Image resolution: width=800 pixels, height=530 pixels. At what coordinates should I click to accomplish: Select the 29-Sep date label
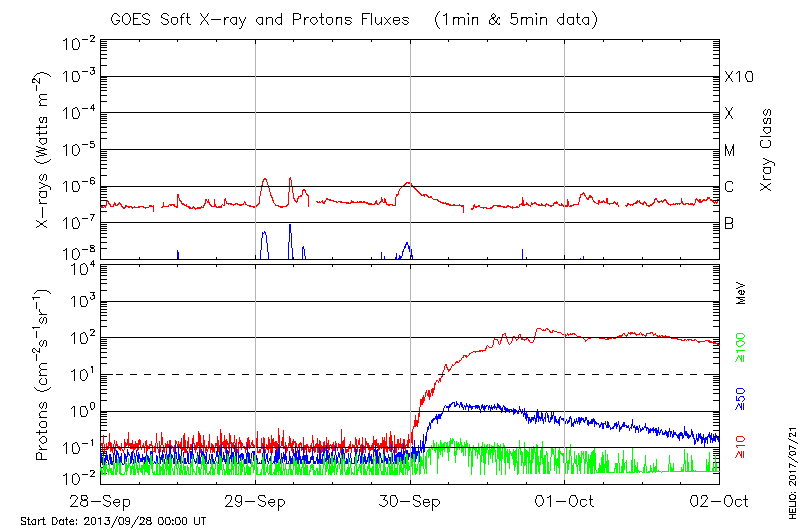(255, 502)
